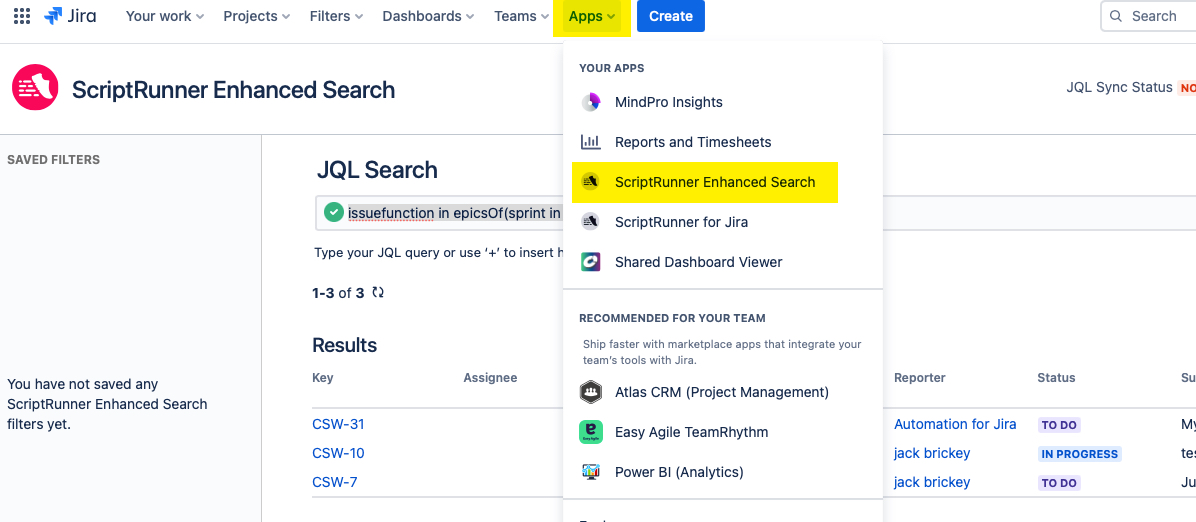Click the Easy Agile TeamRhythm icon
Screen dimensions: 1196x522
click(591, 432)
